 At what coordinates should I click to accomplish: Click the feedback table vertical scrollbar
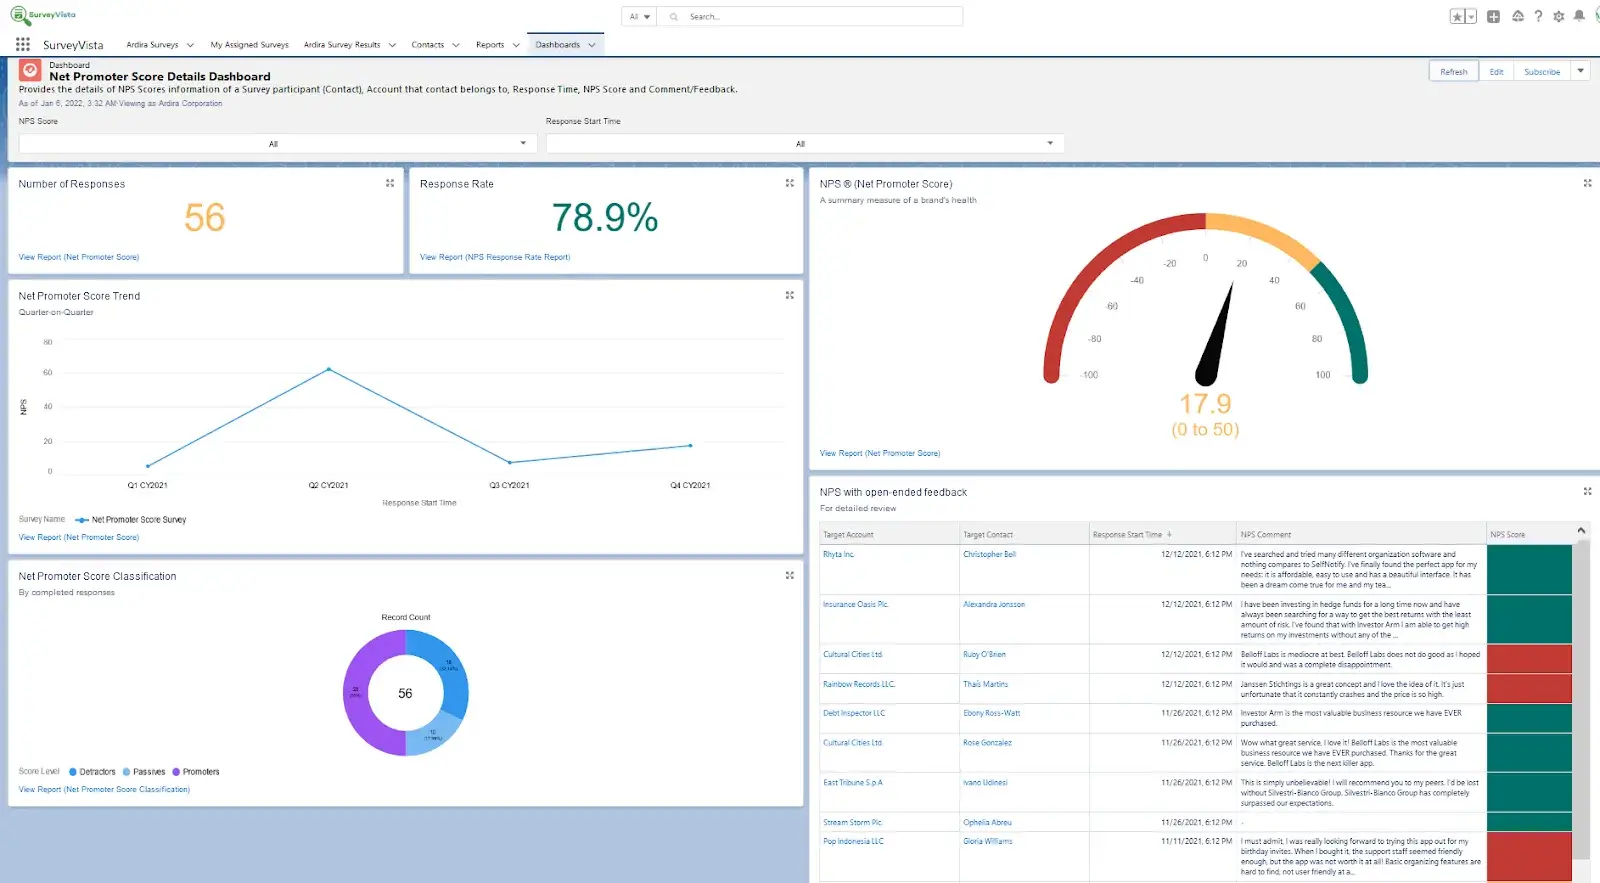pos(1581,700)
